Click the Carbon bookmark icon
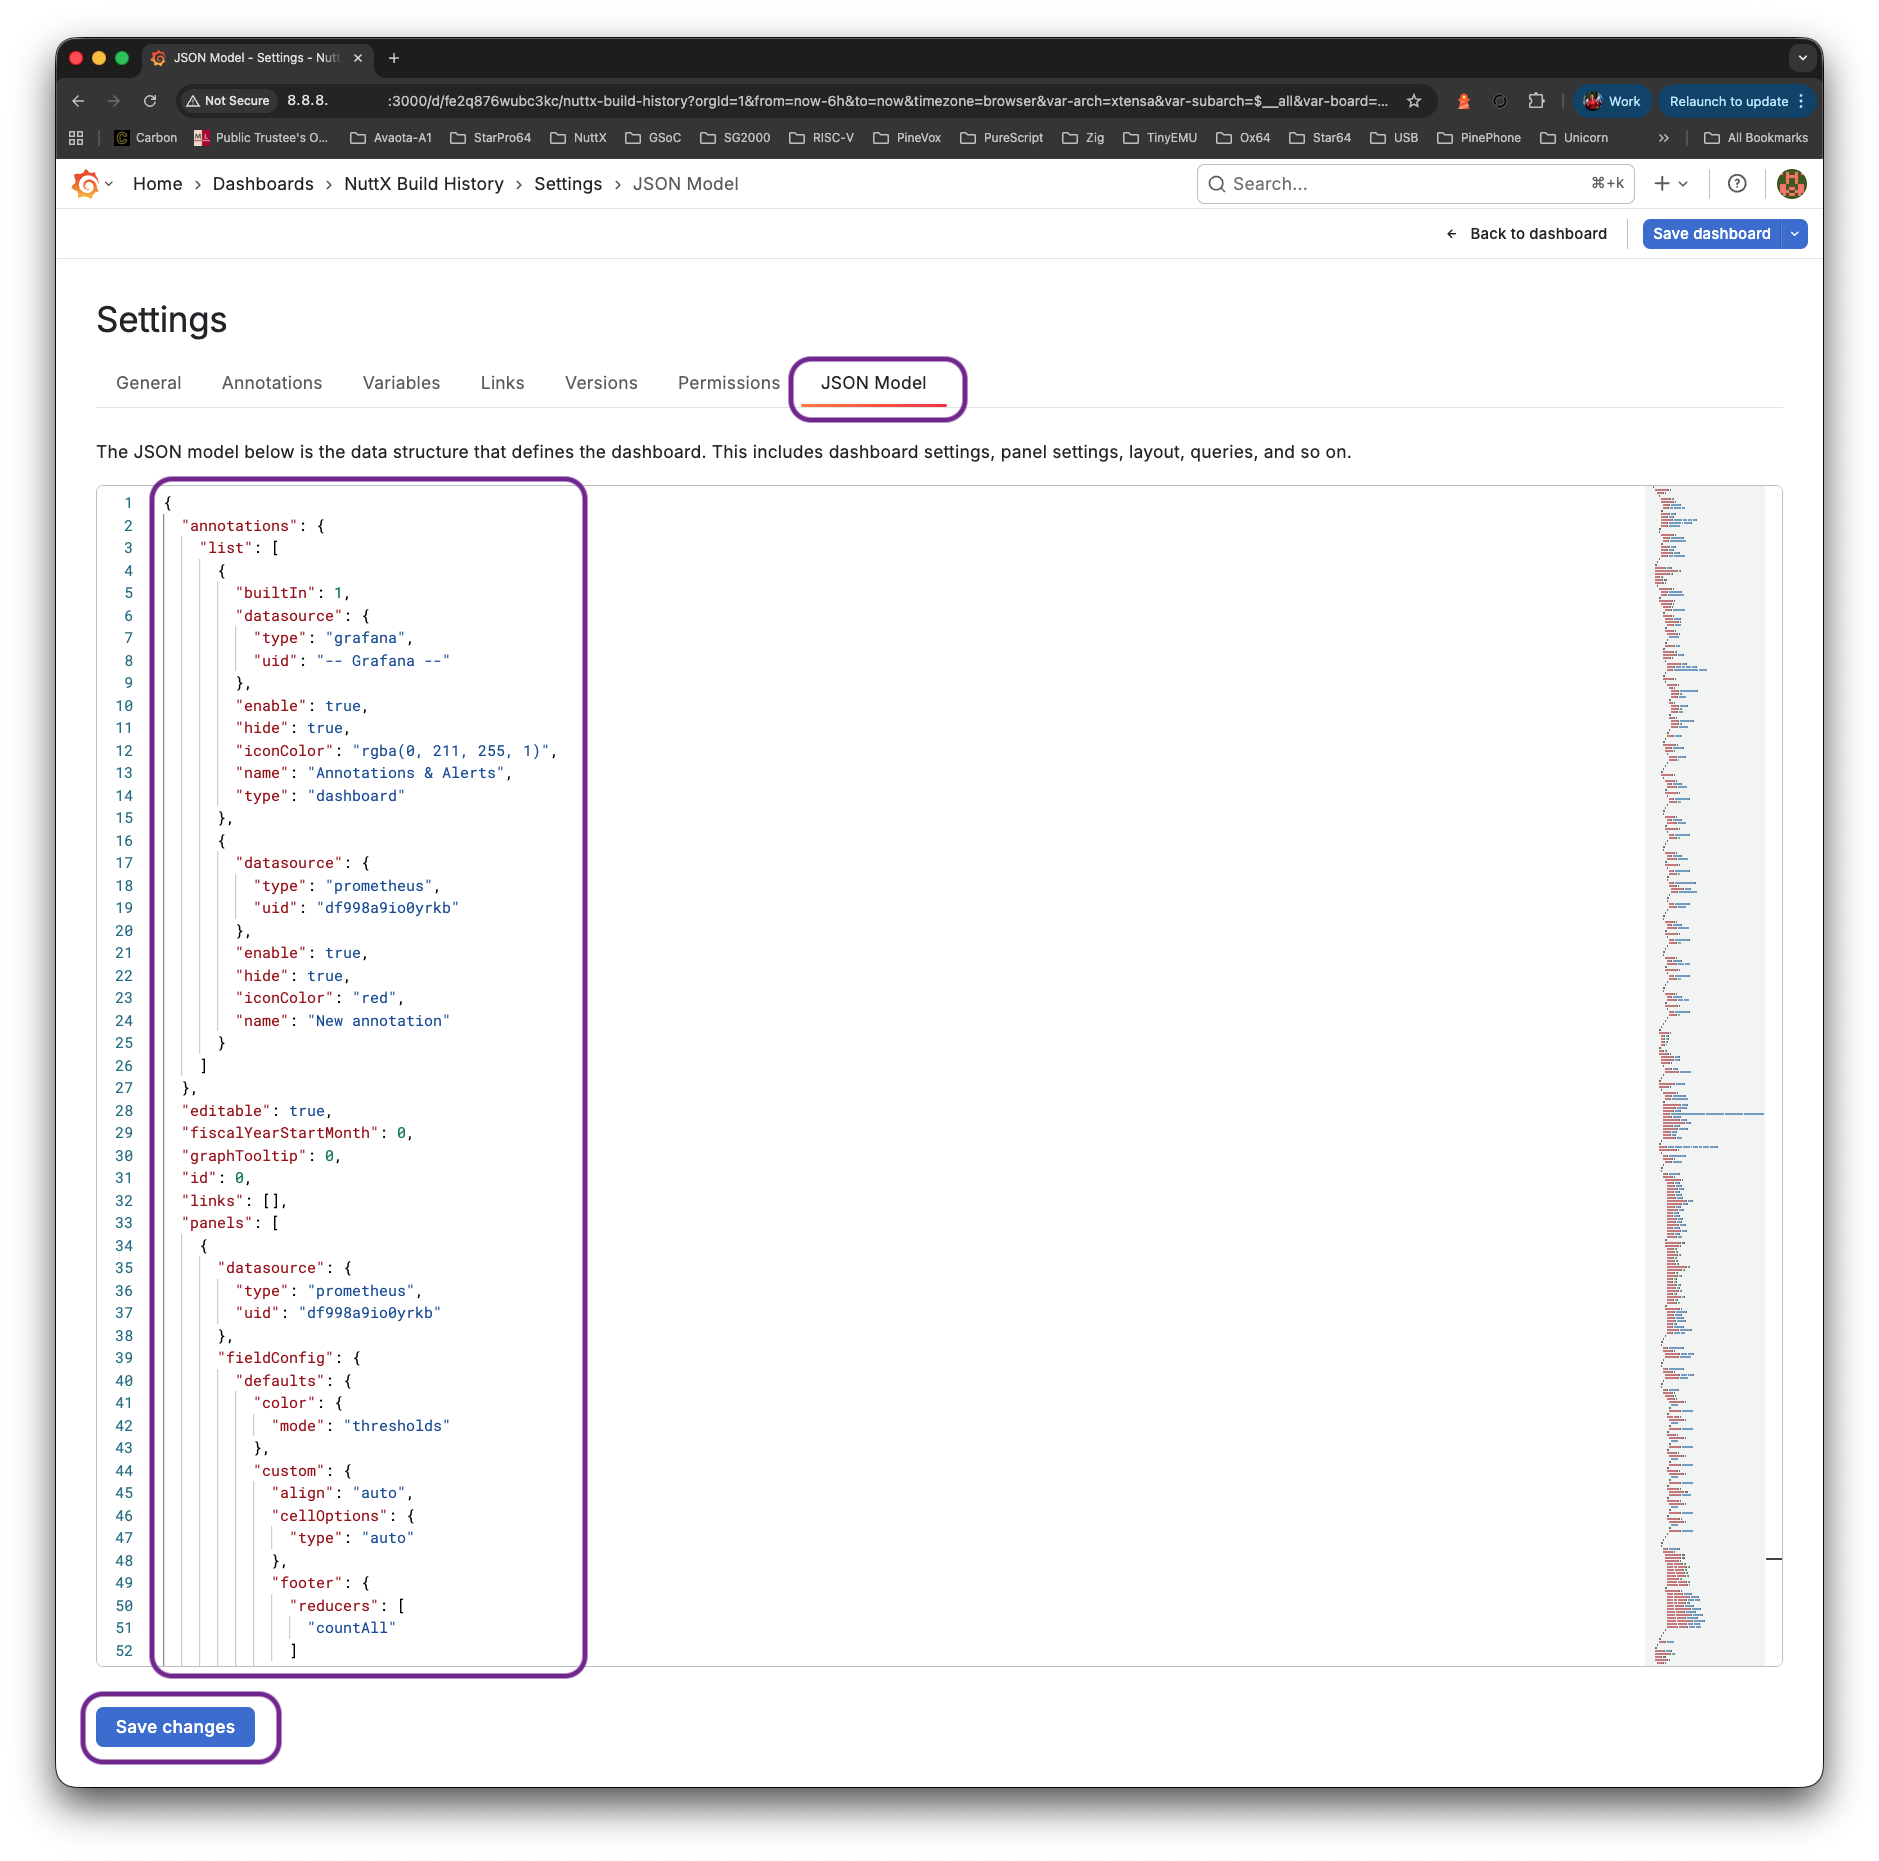 point(122,137)
